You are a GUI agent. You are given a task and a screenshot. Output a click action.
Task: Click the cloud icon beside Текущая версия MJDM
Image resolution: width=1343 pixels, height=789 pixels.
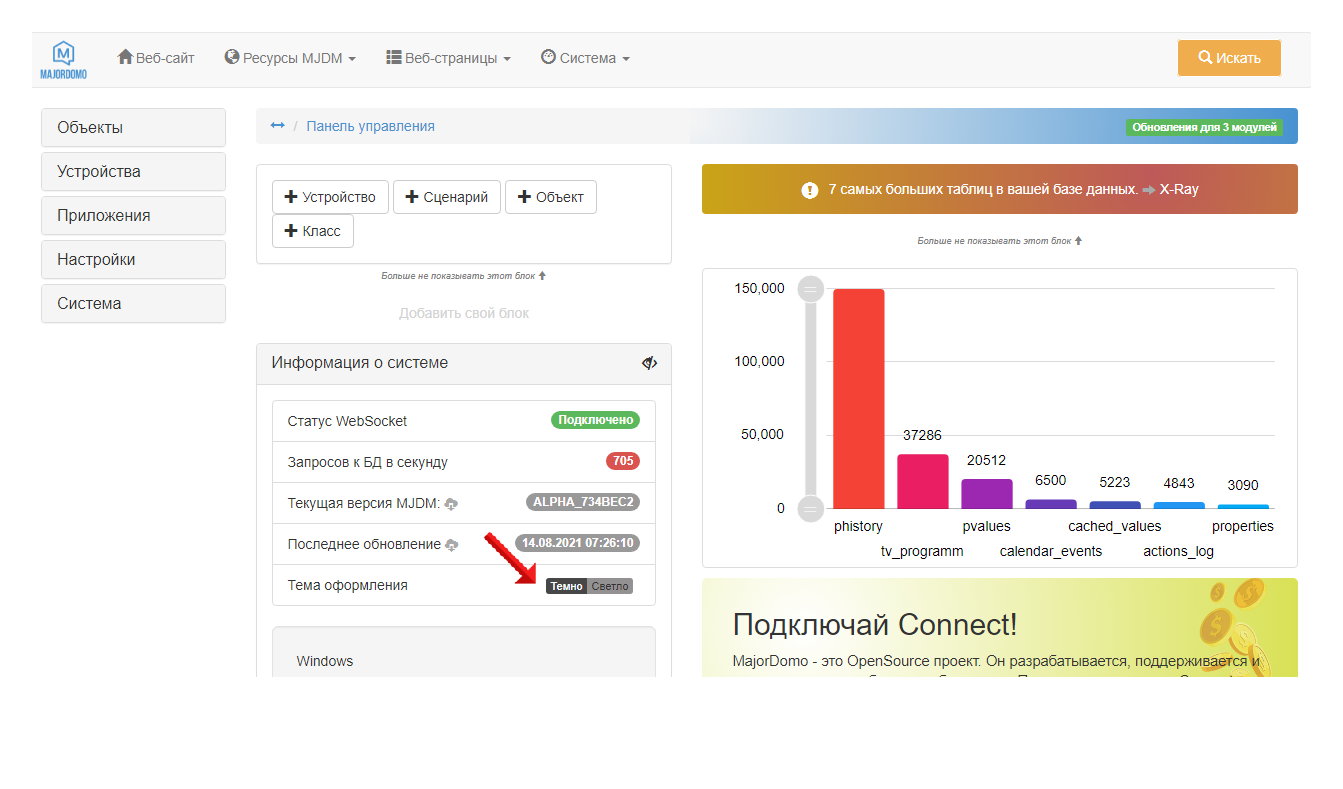pos(451,504)
